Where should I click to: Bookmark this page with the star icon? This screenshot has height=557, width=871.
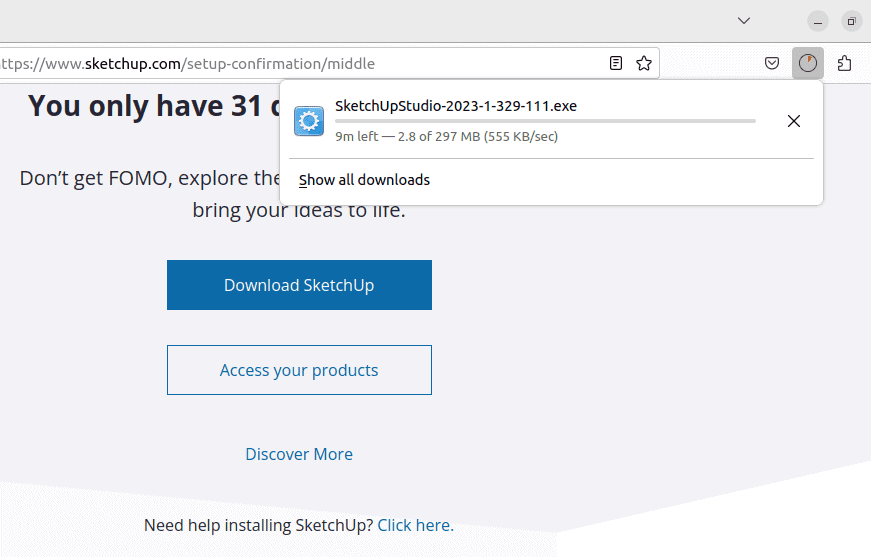pos(644,63)
